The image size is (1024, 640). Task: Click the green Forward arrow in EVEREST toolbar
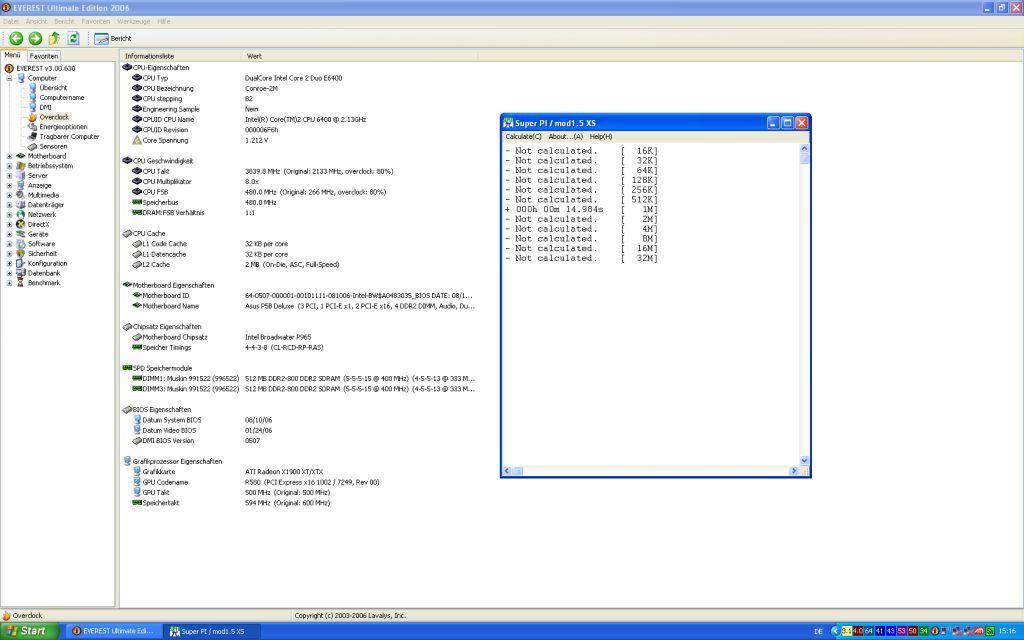[35, 39]
